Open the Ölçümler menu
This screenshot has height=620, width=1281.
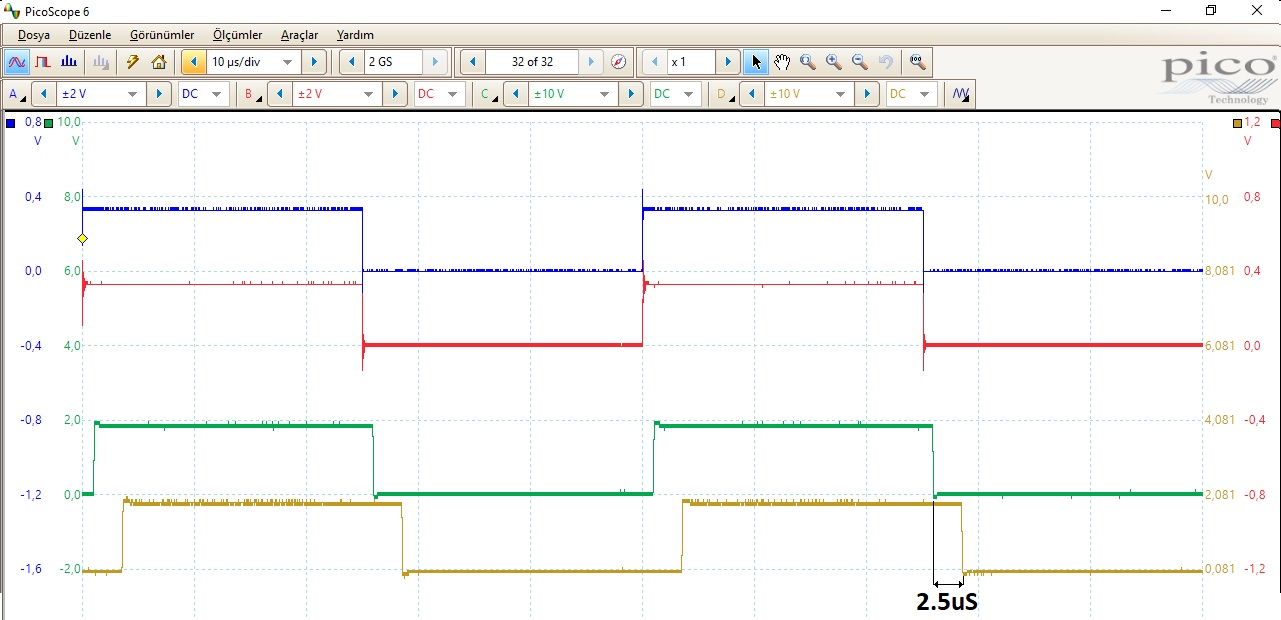[x=238, y=35]
